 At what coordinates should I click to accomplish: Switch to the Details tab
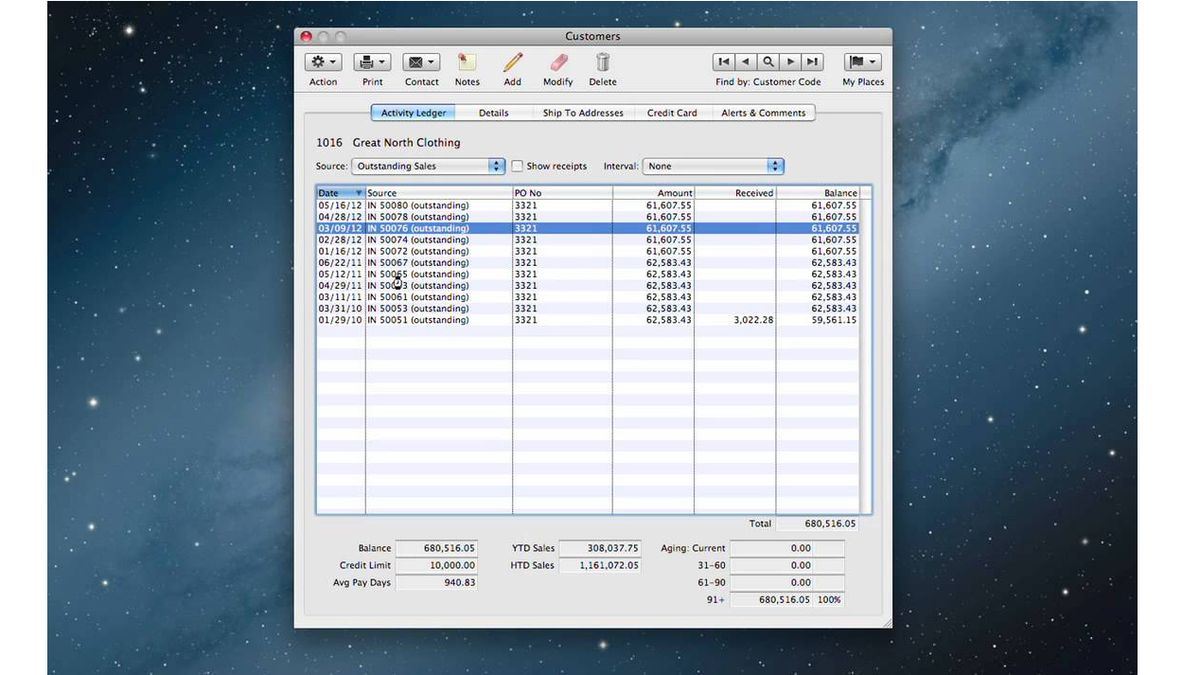[493, 112]
